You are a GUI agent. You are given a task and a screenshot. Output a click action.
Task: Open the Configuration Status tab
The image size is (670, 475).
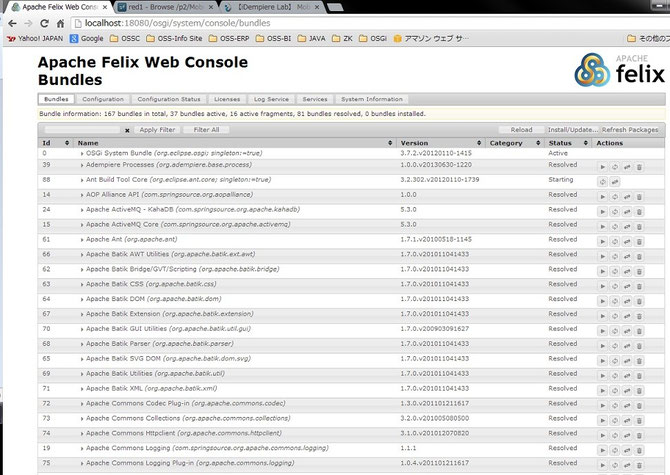pyautogui.click(x=169, y=99)
